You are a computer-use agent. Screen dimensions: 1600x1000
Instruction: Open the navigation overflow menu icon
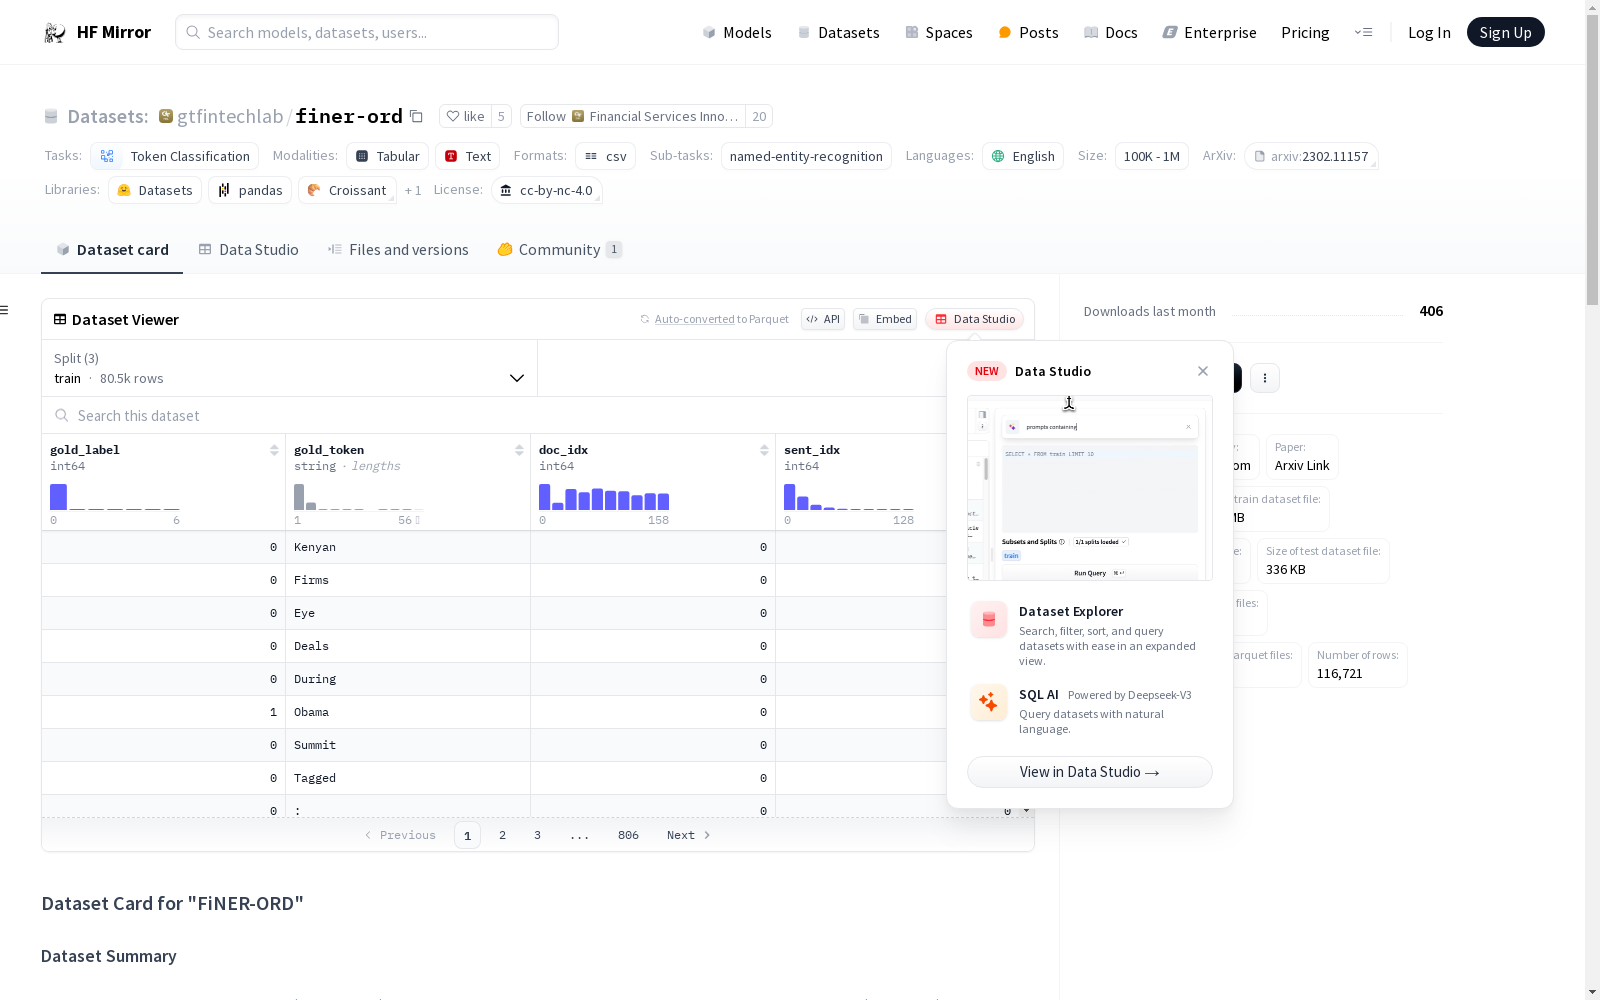(x=1363, y=33)
